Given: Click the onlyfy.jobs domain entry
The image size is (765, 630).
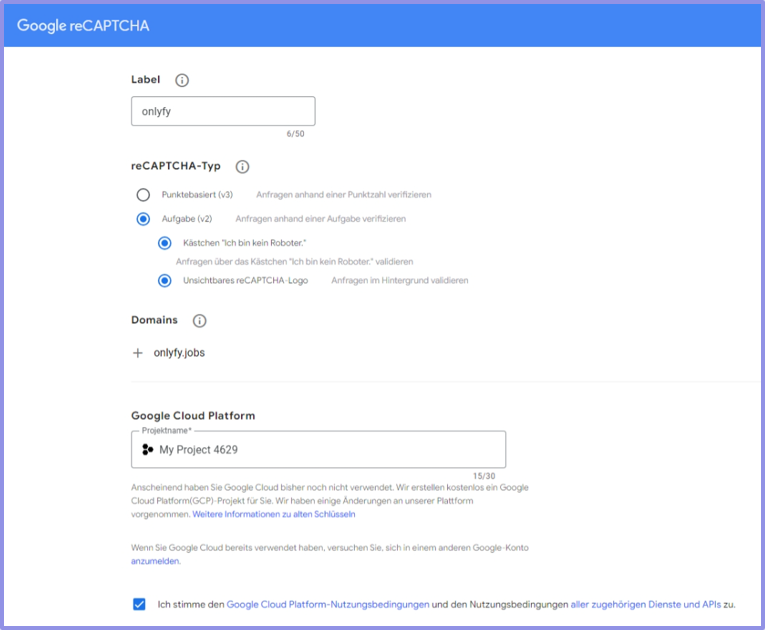Looking at the screenshot, I should coord(179,353).
